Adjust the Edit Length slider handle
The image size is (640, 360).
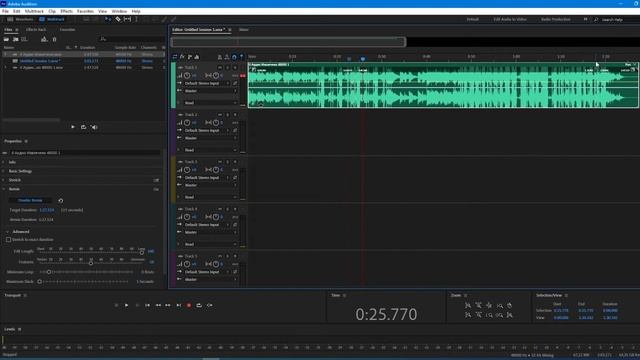pos(142,252)
